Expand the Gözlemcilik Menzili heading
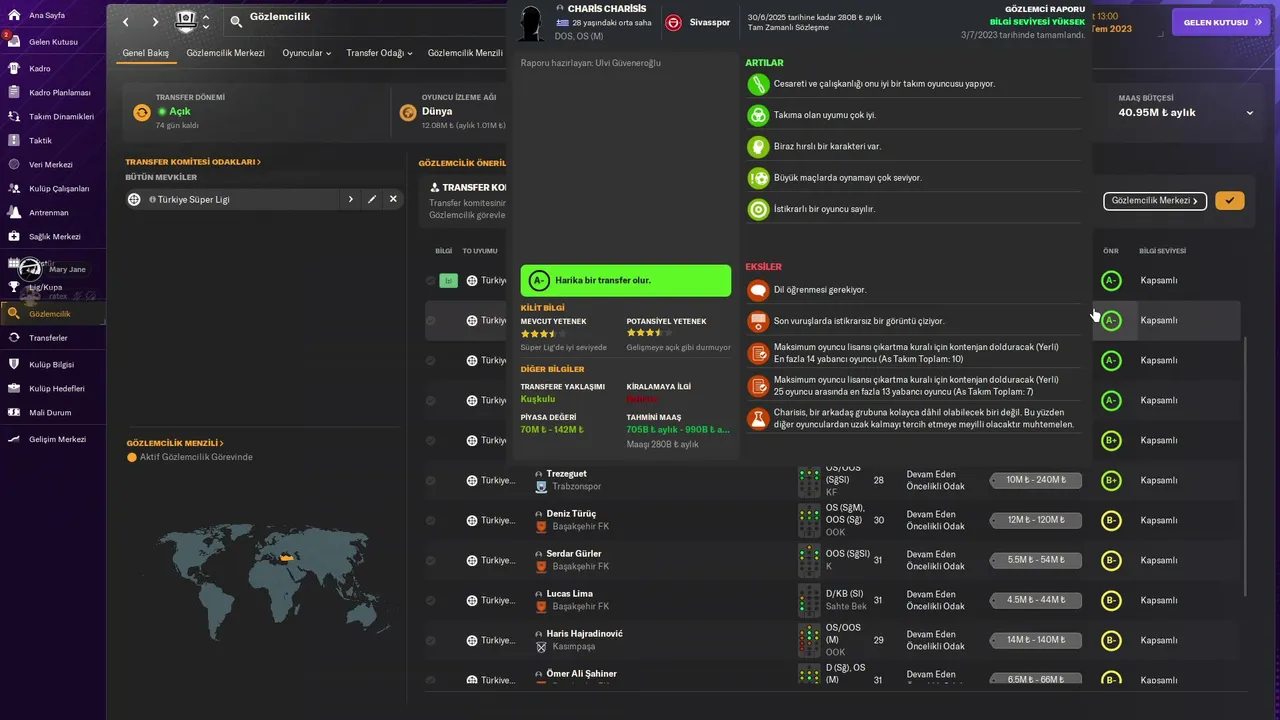The height and width of the screenshot is (720, 1280). point(175,443)
